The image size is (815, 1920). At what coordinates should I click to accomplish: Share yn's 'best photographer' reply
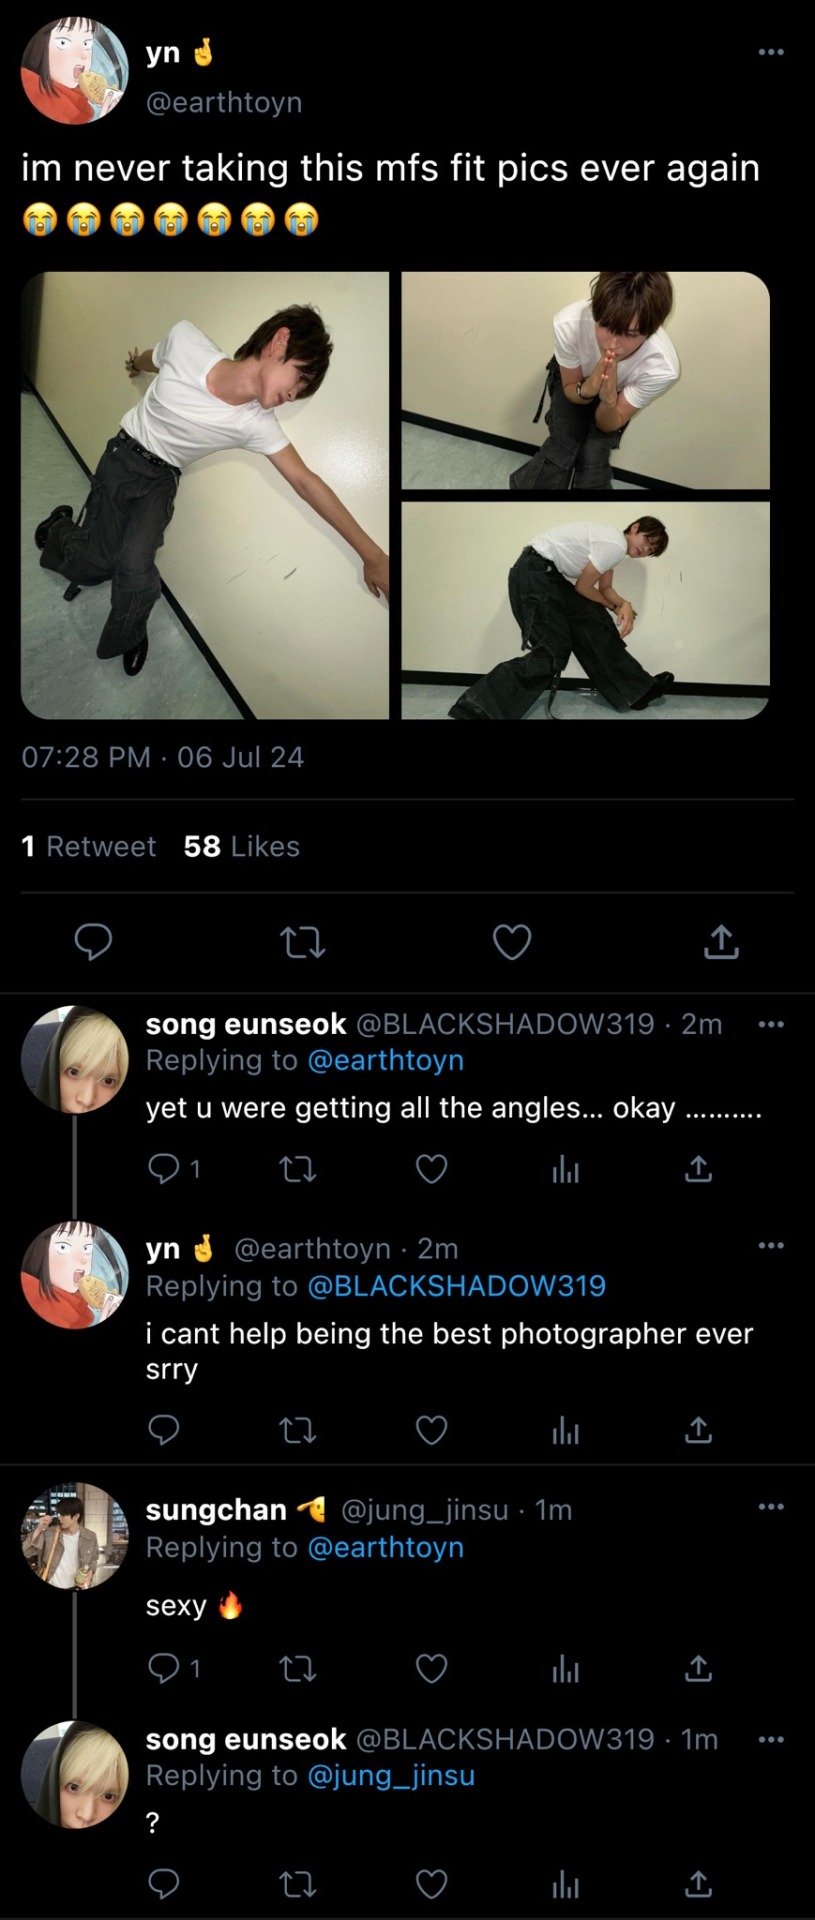coord(698,1431)
